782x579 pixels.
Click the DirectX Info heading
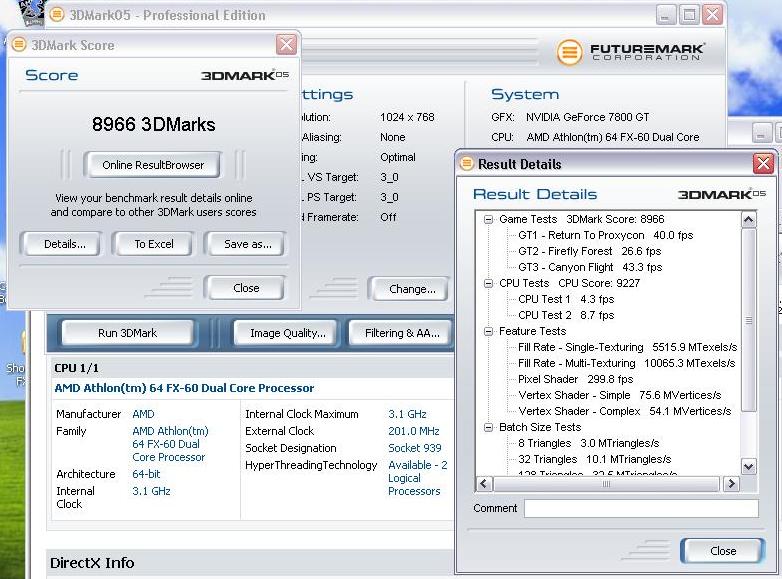(92, 563)
